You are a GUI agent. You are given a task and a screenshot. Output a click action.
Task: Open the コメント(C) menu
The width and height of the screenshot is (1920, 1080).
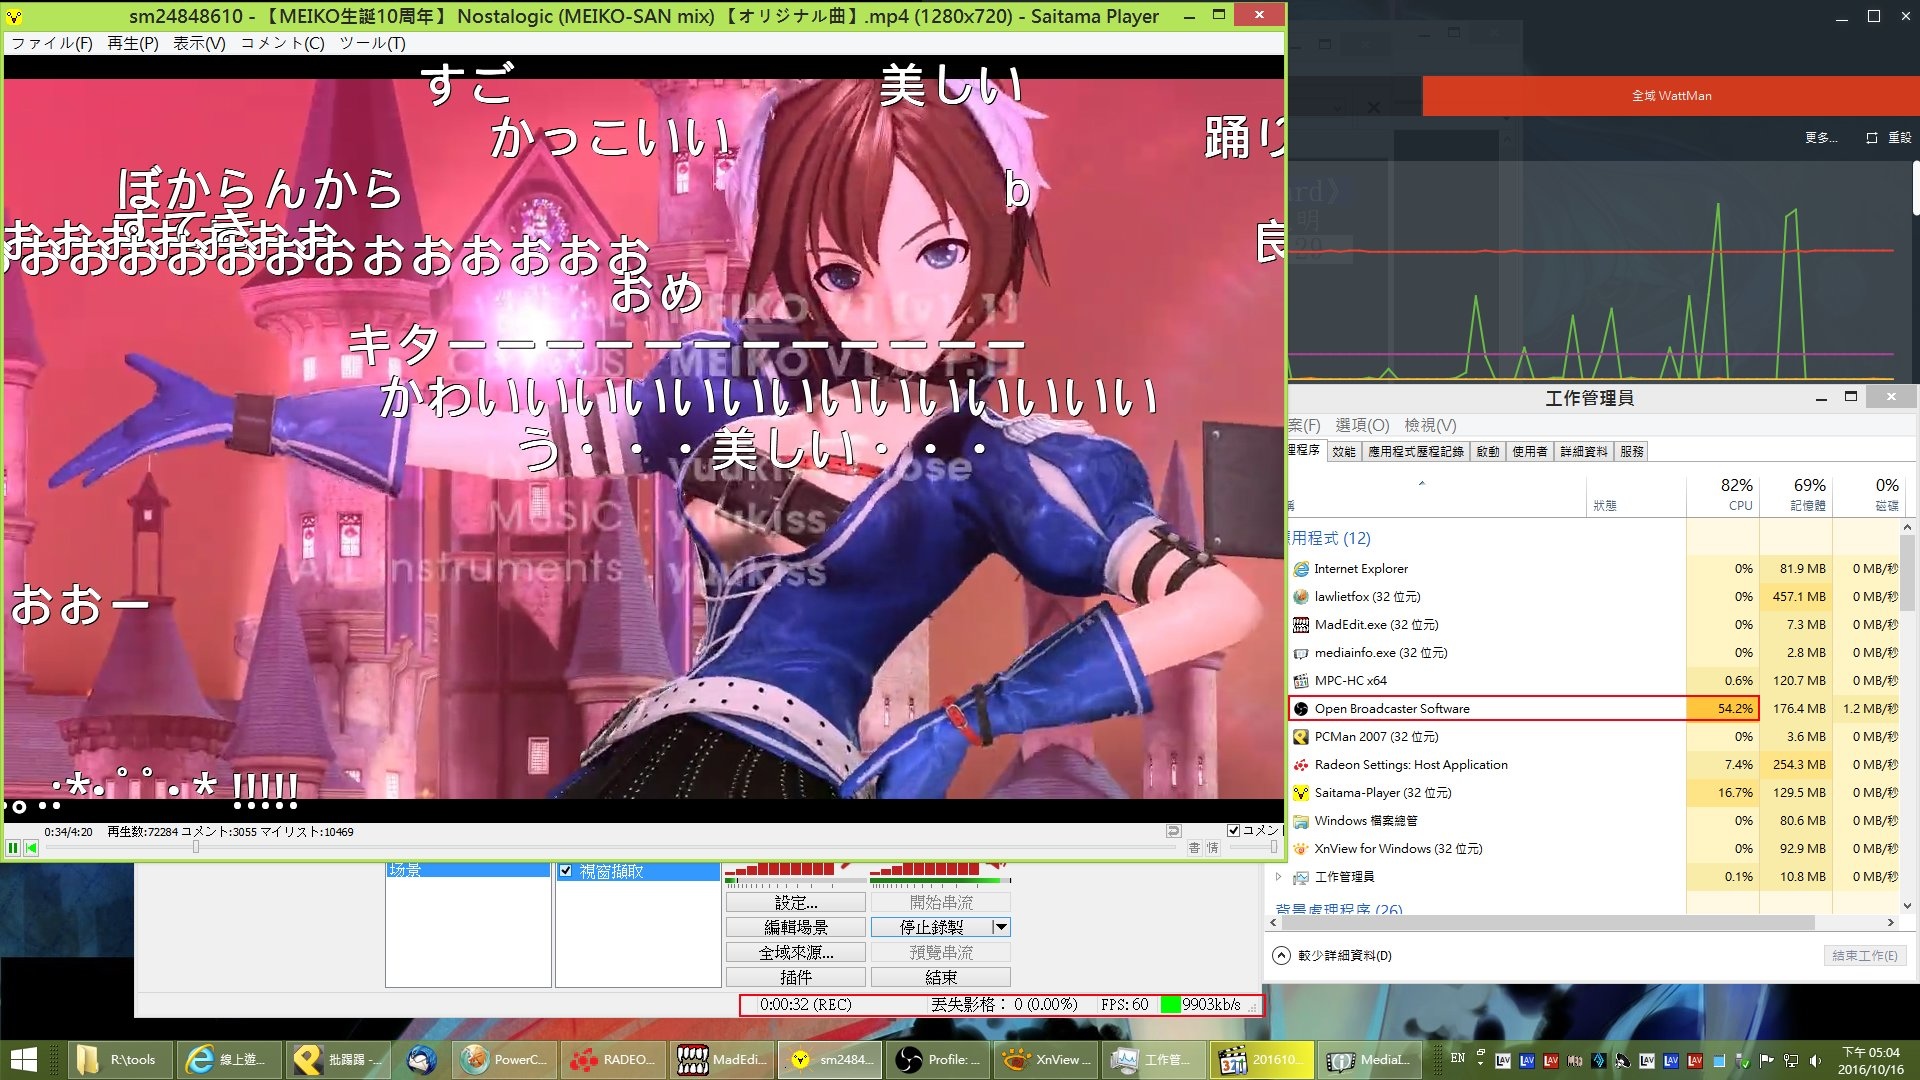coord(282,43)
